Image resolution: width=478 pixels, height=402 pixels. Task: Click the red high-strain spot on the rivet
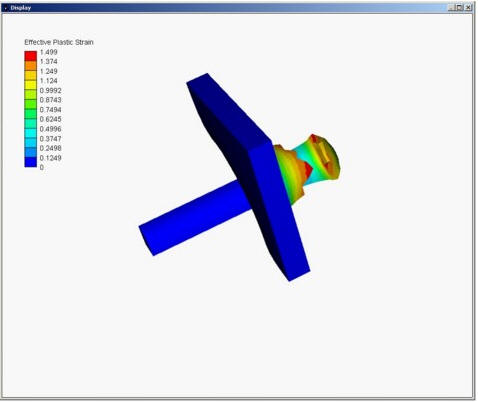tap(308, 169)
